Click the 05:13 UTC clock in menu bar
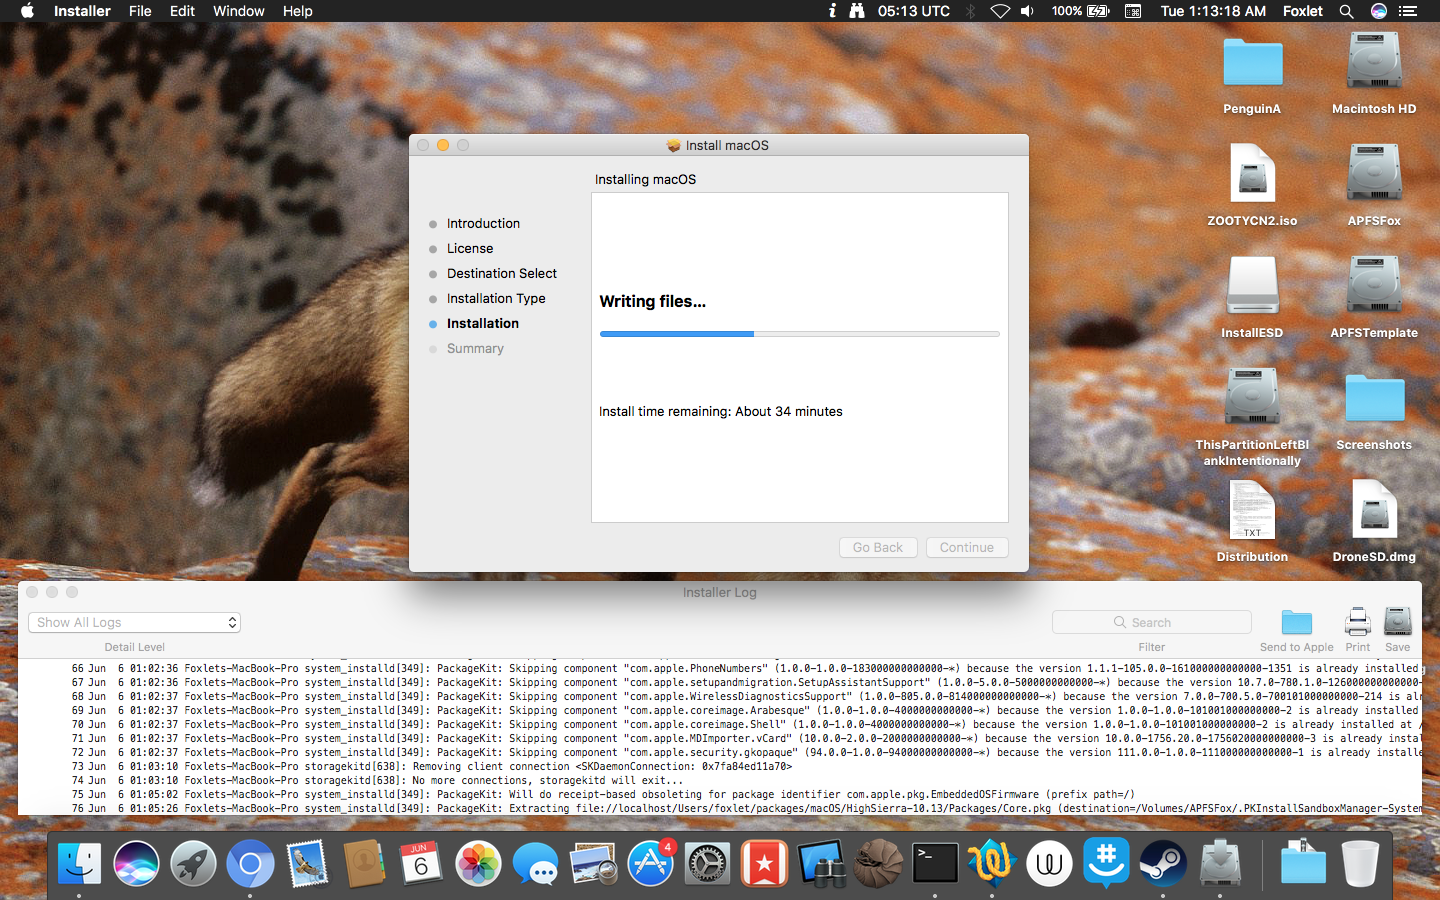Screen dimensions: 1440x900 pos(914,11)
